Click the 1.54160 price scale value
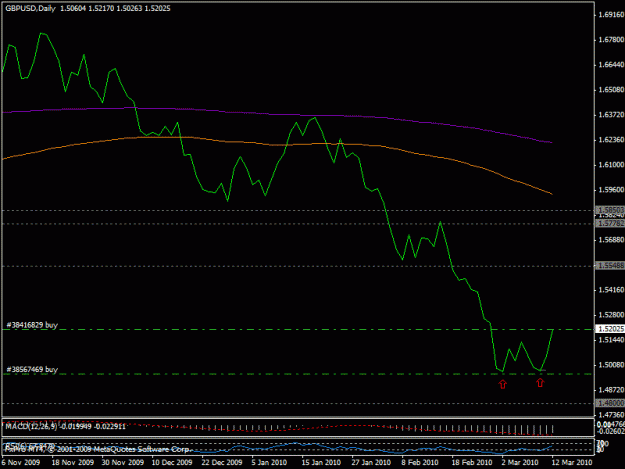Viewport: 625px width, 469px height. pos(611,290)
